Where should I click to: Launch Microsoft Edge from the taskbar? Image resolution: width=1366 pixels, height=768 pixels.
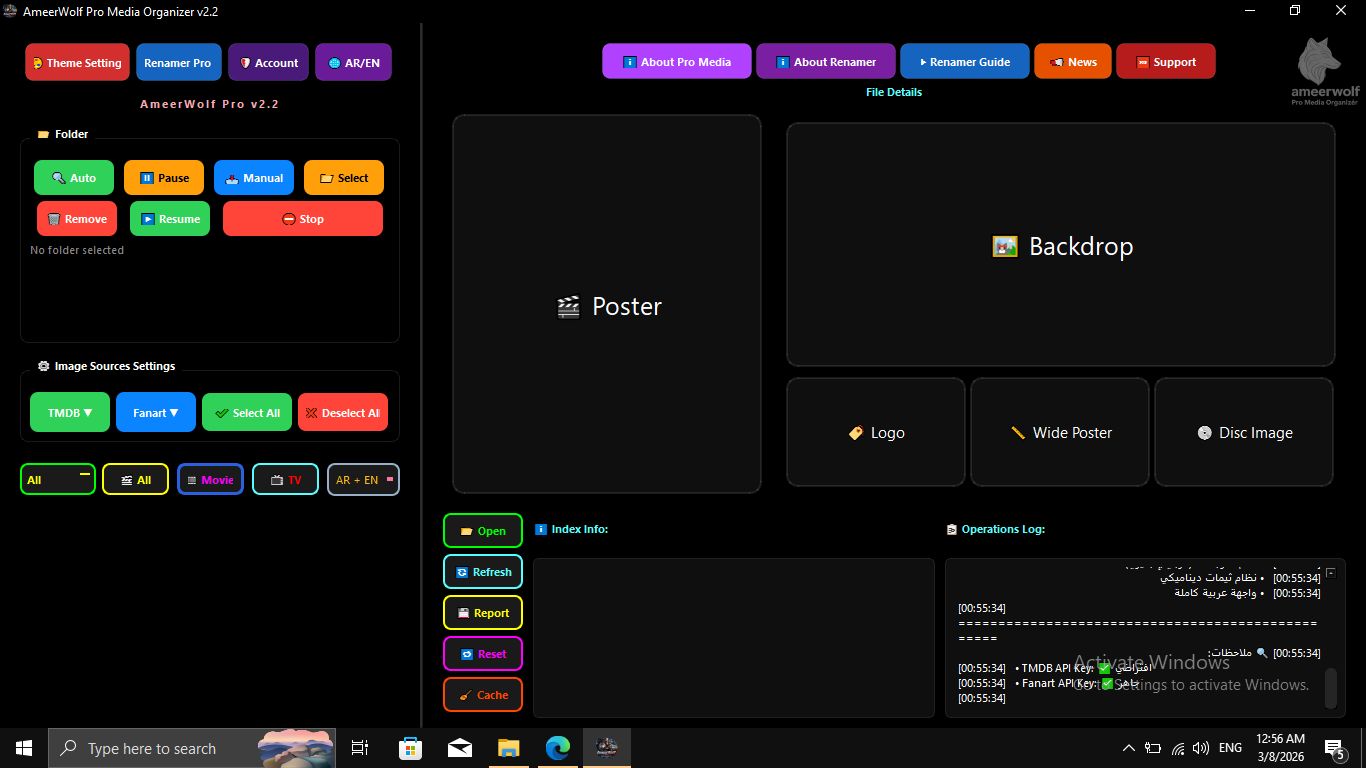coord(558,748)
